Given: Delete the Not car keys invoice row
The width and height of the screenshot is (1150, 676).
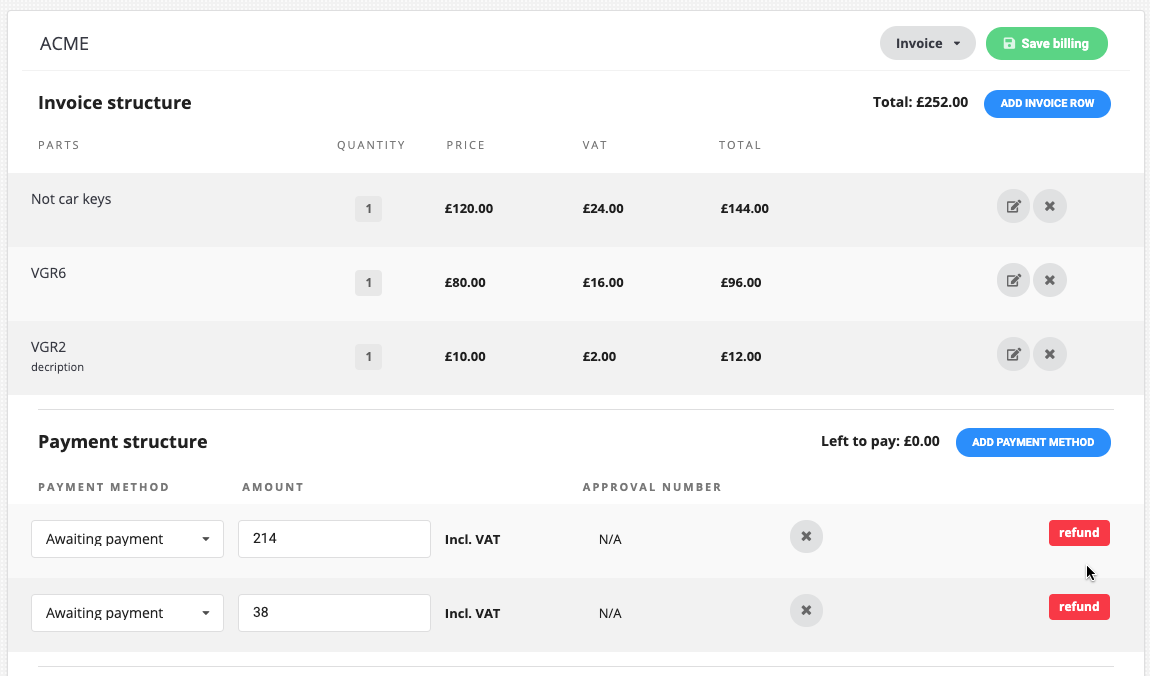Looking at the screenshot, I should pos(1049,207).
